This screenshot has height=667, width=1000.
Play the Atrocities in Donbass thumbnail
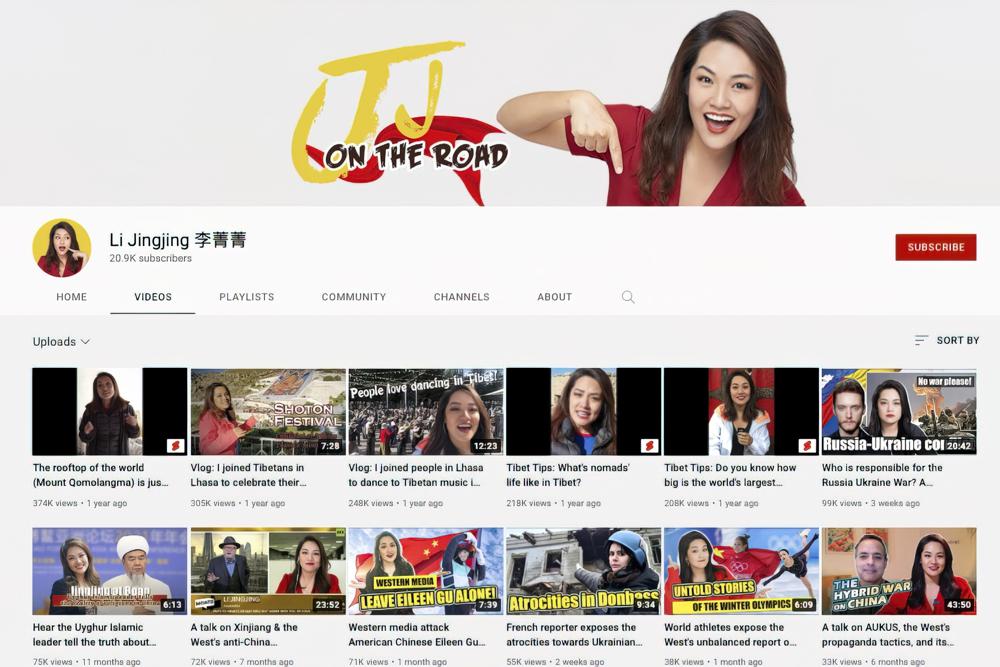coord(583,571)
